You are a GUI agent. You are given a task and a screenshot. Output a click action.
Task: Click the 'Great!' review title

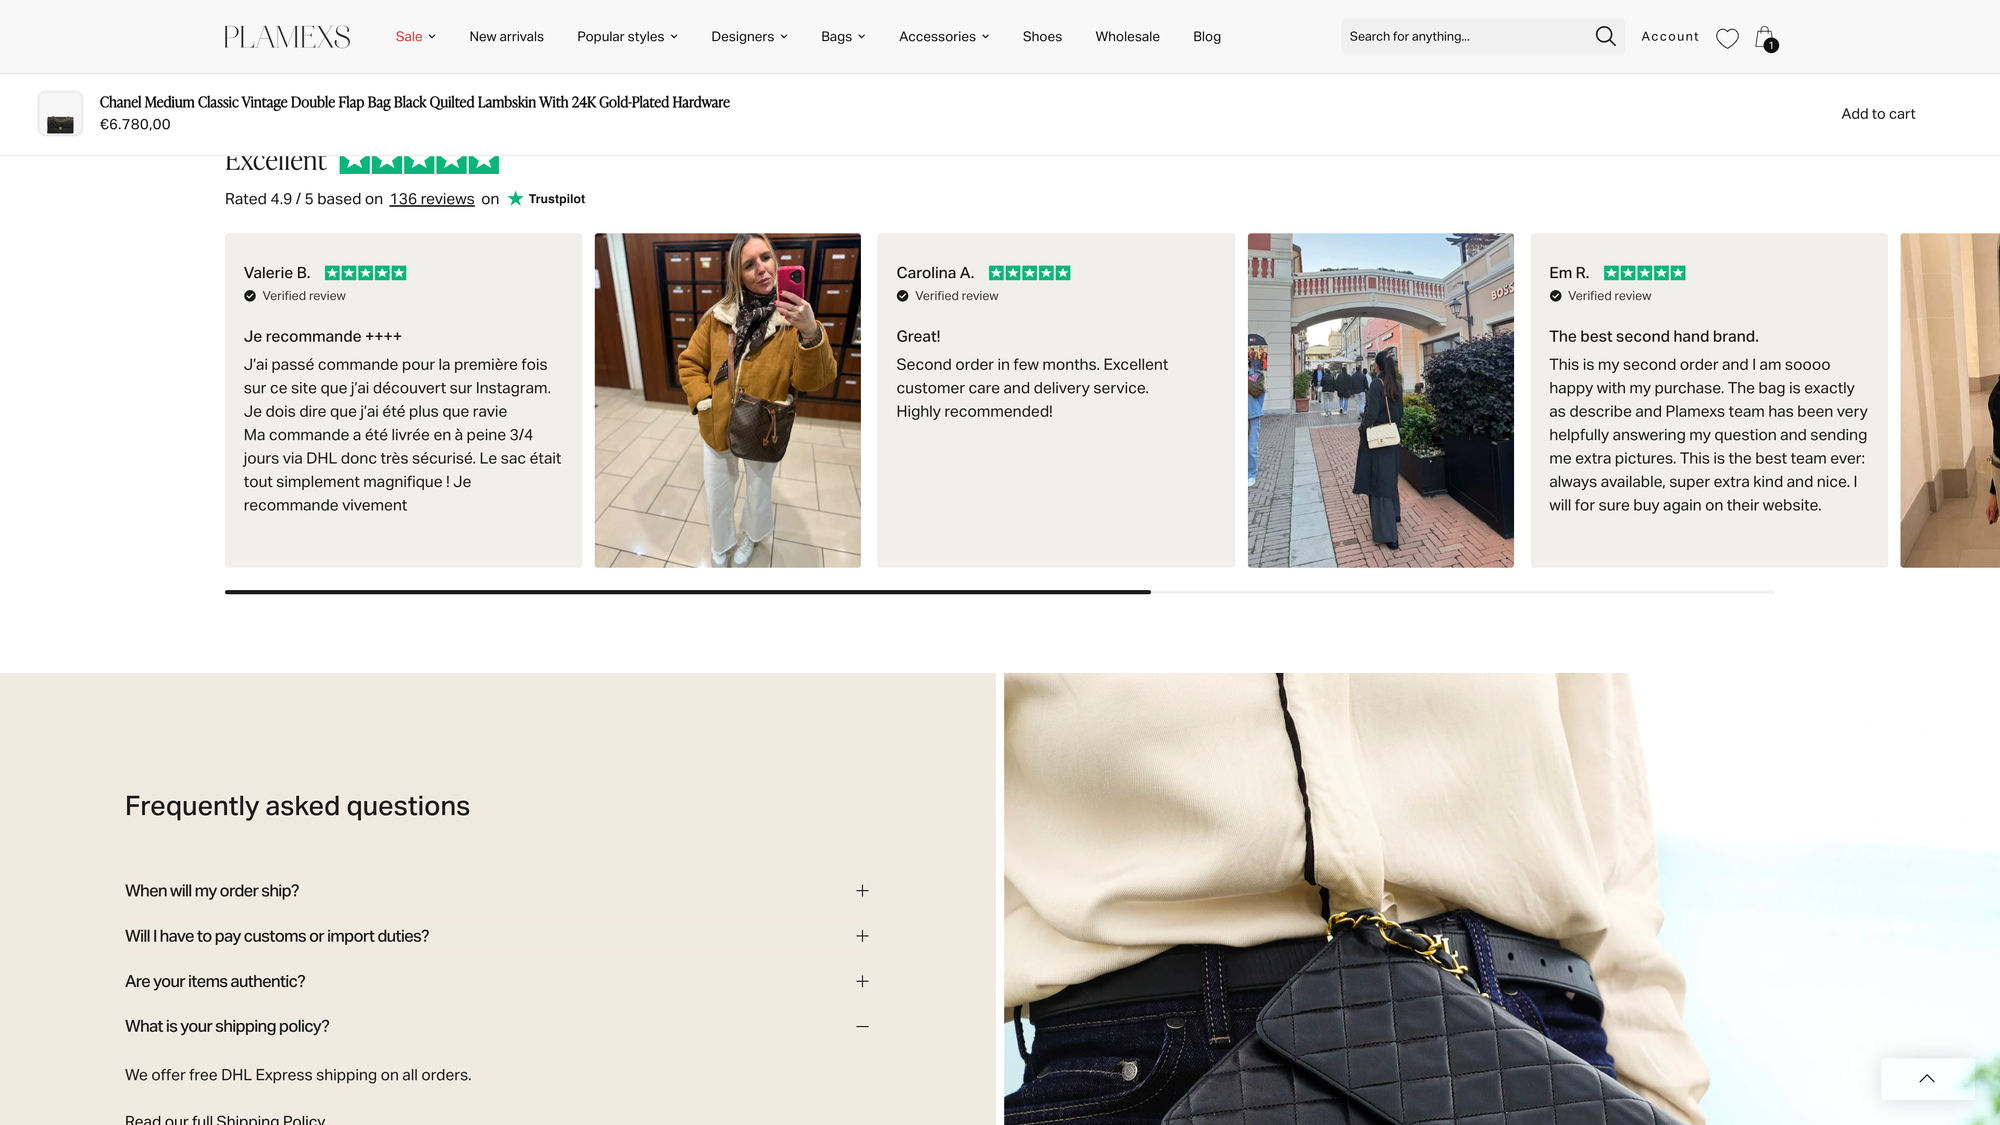click(918, 337)
